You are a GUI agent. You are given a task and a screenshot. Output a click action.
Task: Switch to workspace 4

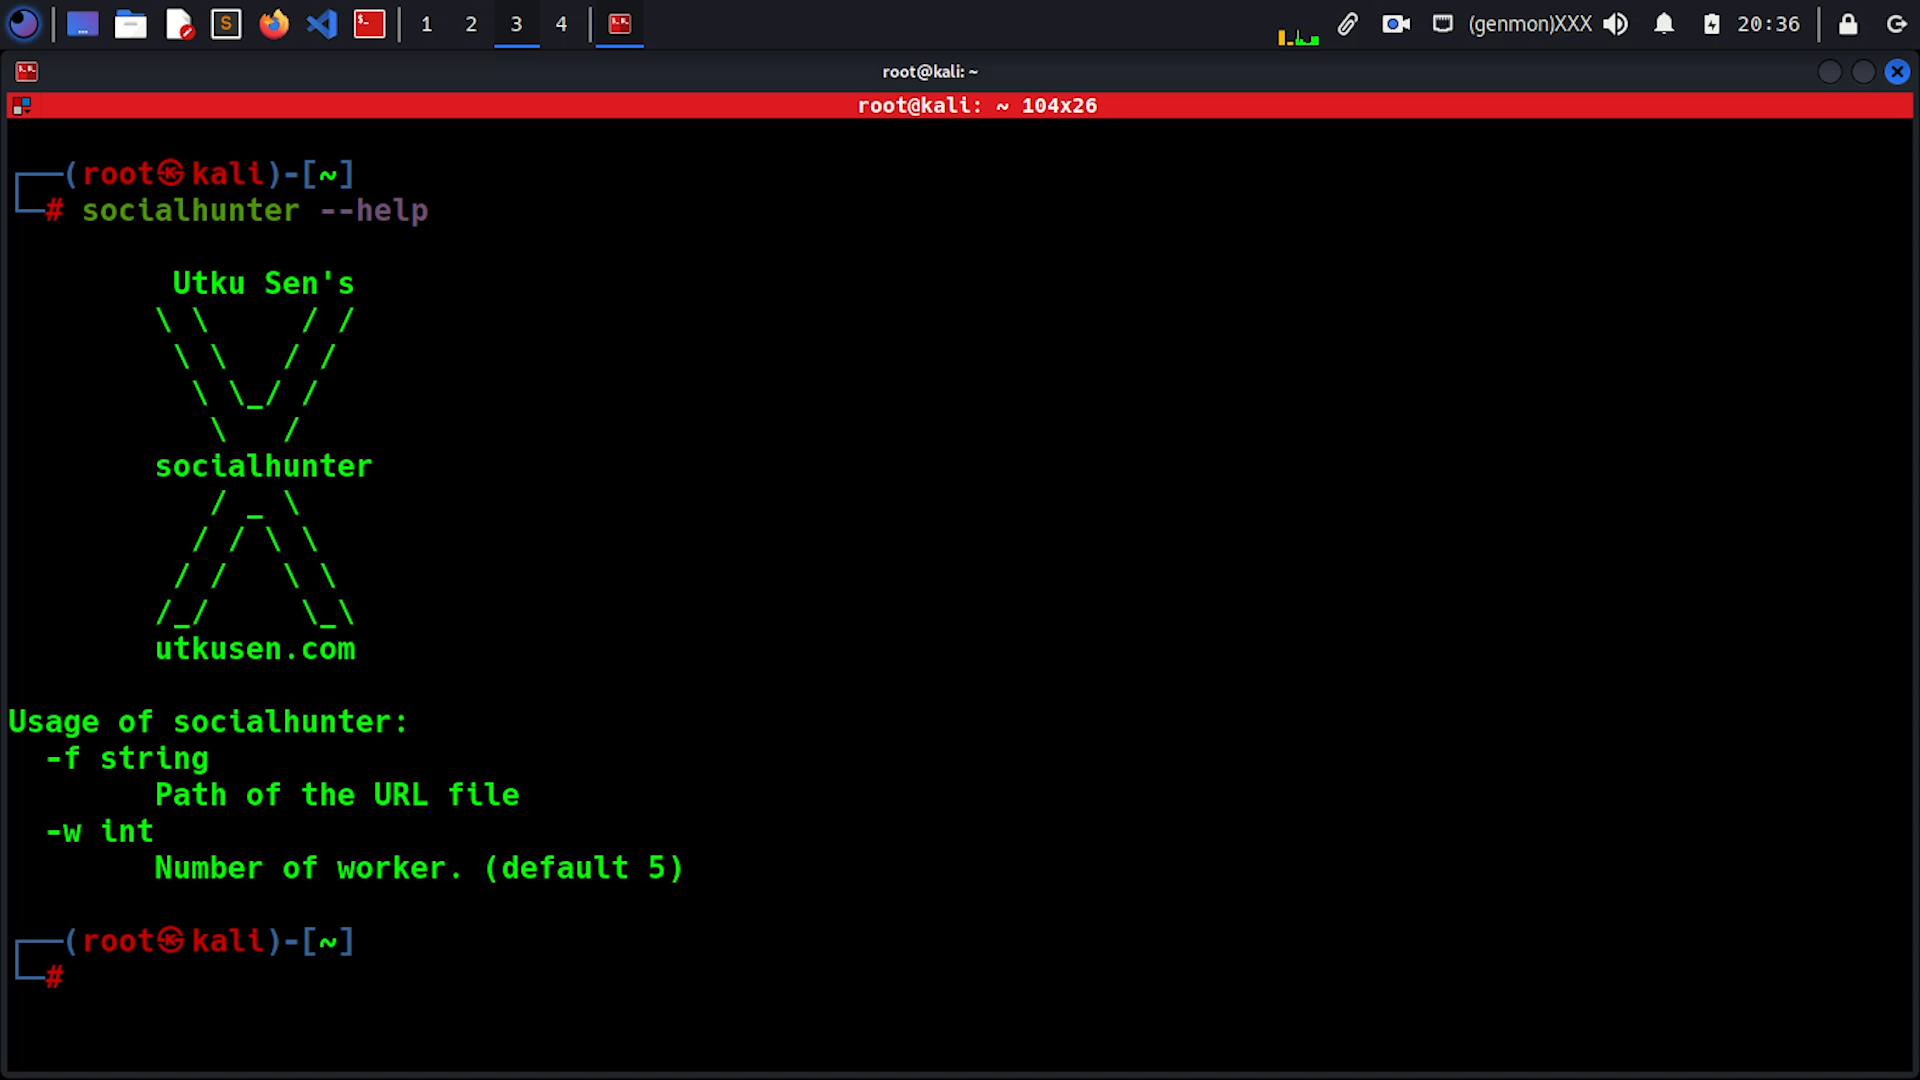pos(561,24)
